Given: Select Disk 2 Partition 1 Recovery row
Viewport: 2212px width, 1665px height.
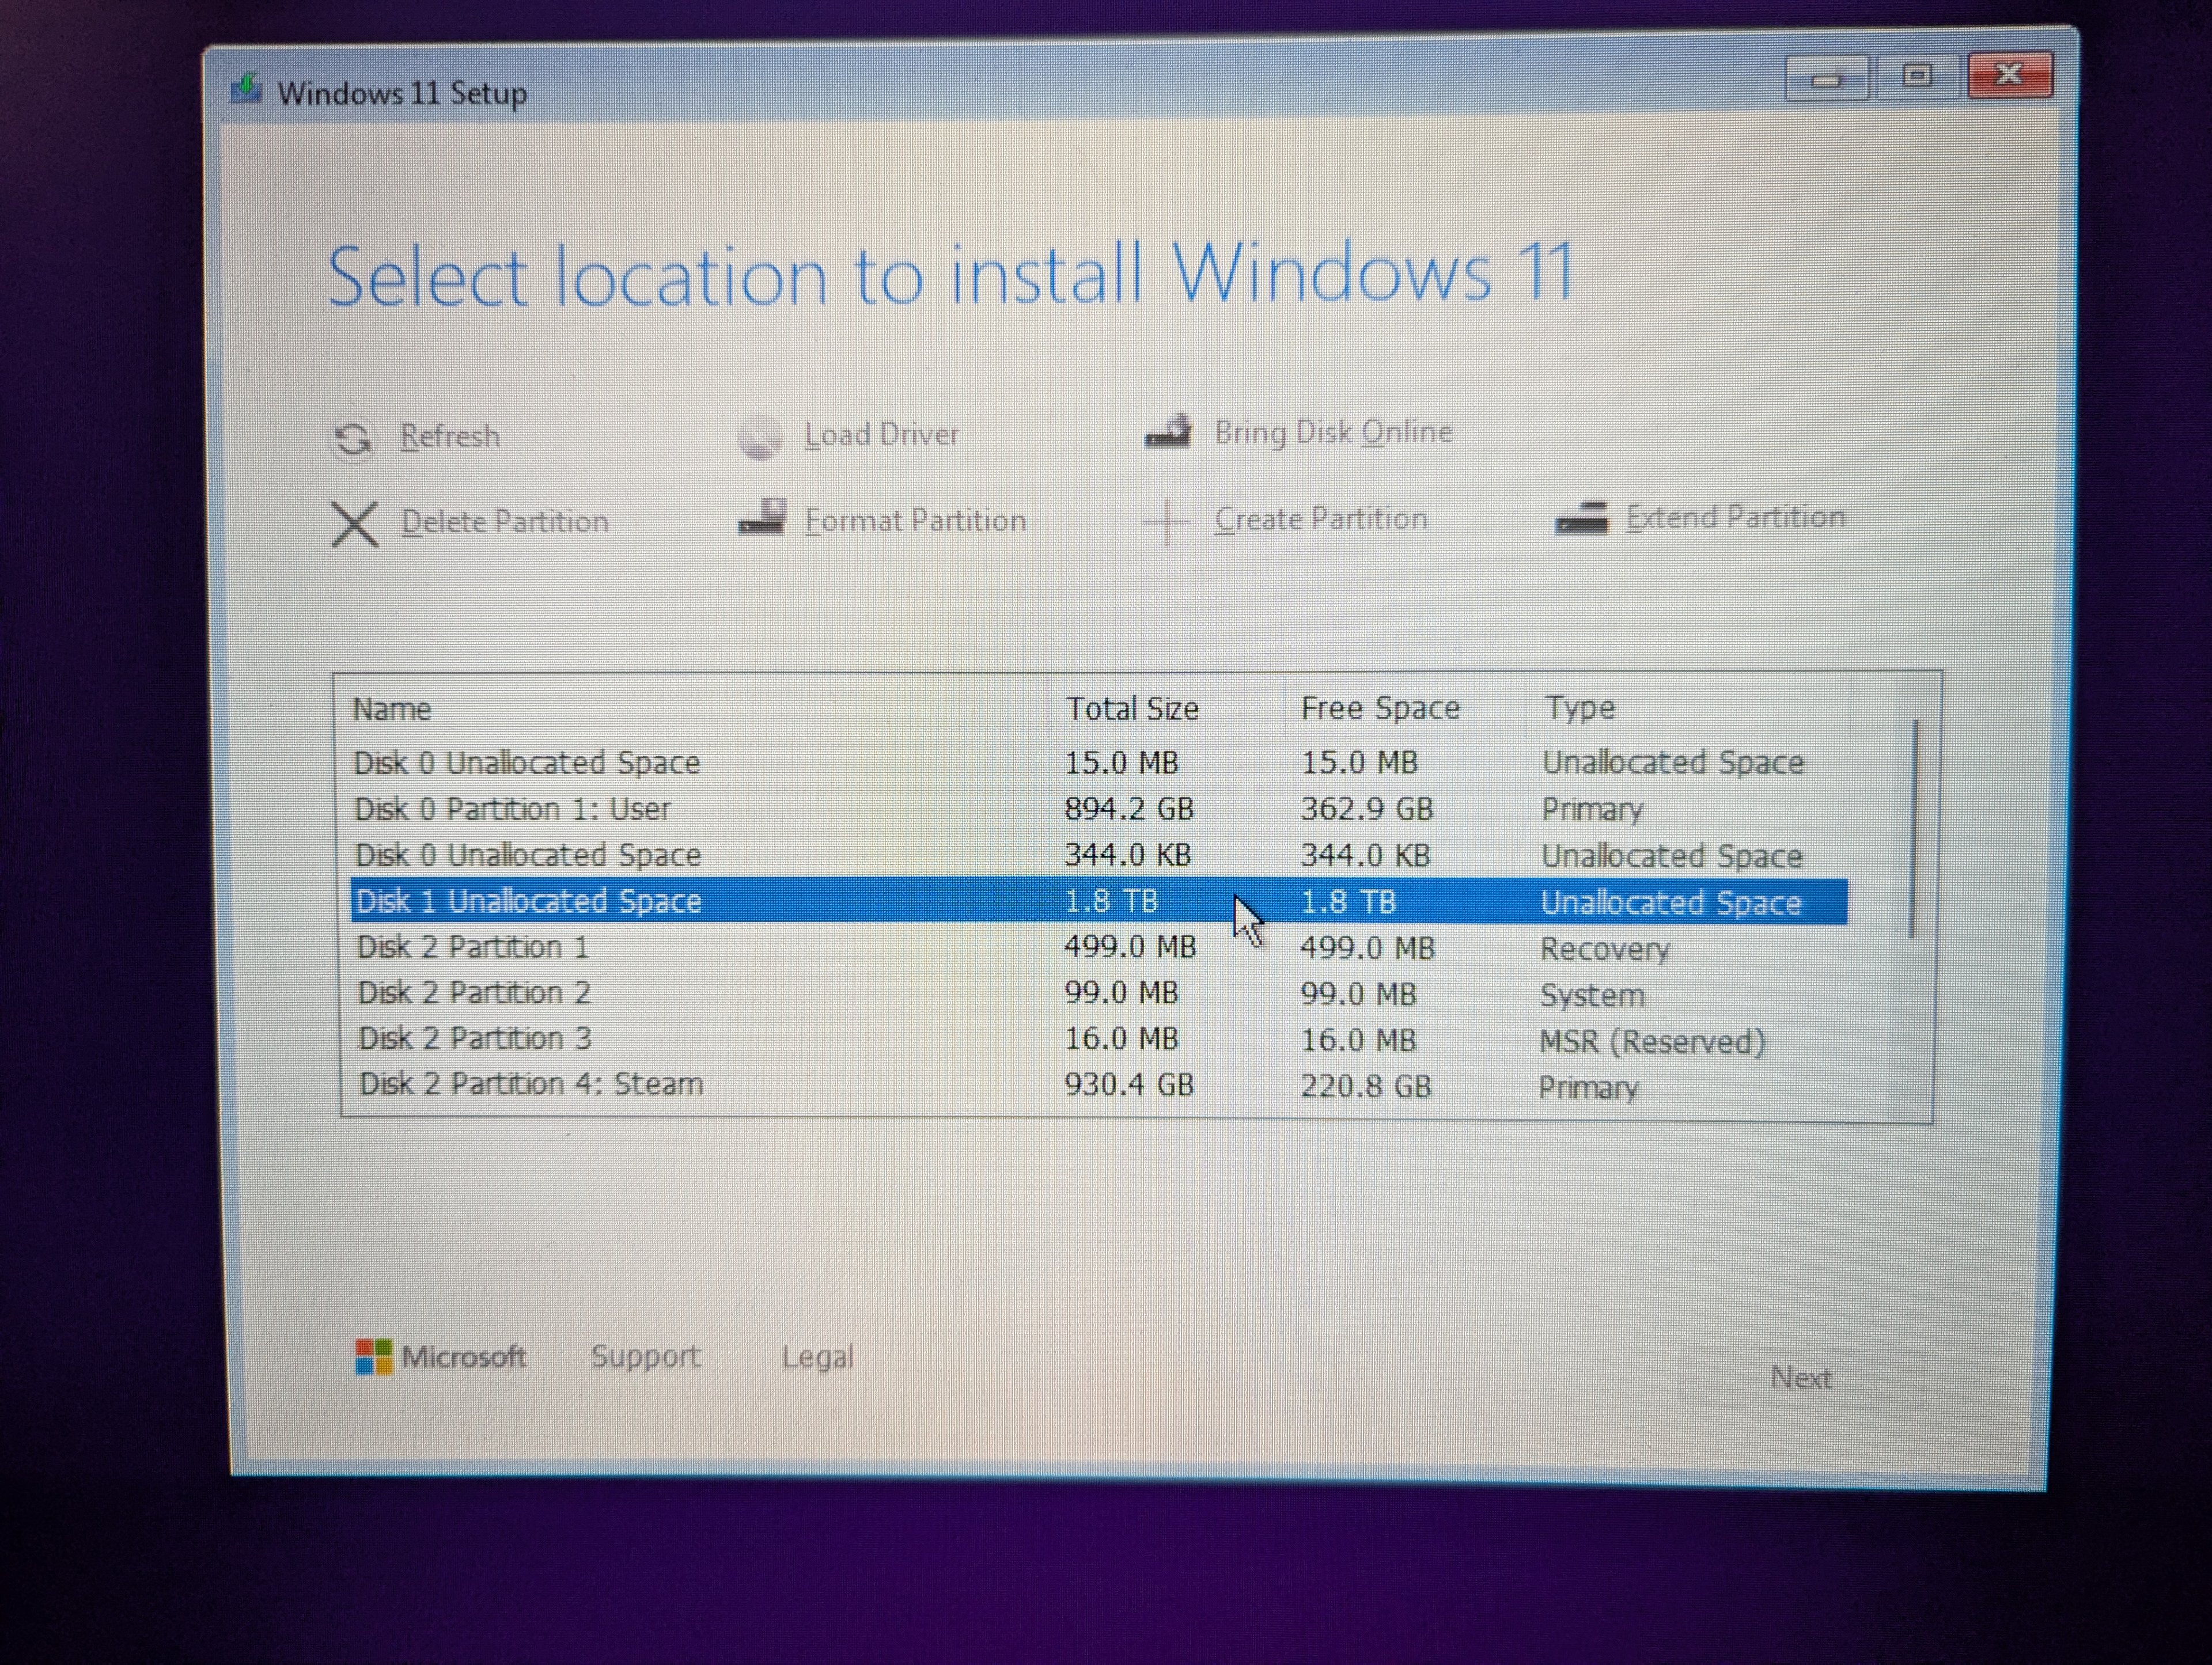Looking at the screenshot, I should [473, 947].
